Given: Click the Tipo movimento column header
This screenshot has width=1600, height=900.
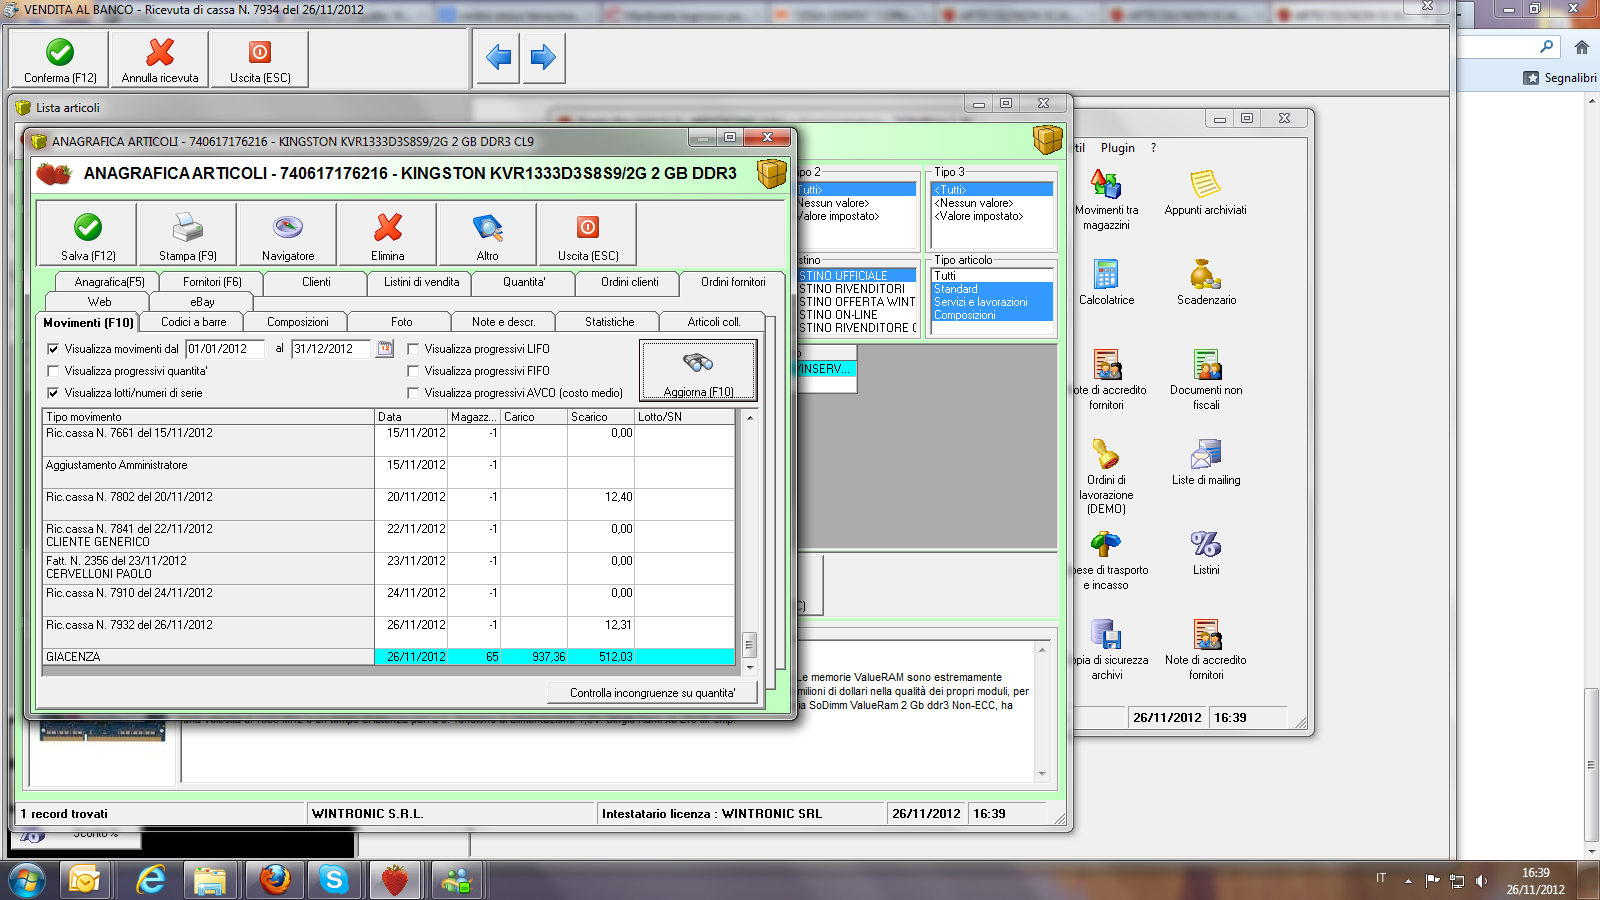Looking at the screenshot, I should click(208, 417).
